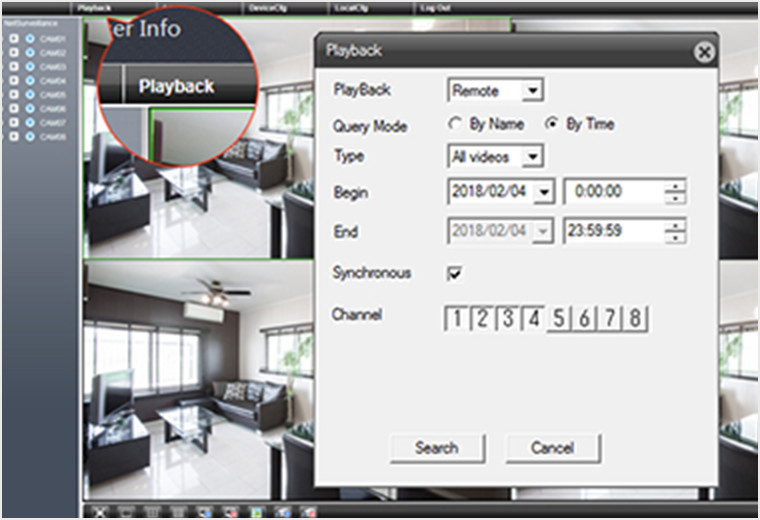Increase Begin time with the up arrow
The height and width of the screenshot is (520, 760).
click(x=676, y=186)
